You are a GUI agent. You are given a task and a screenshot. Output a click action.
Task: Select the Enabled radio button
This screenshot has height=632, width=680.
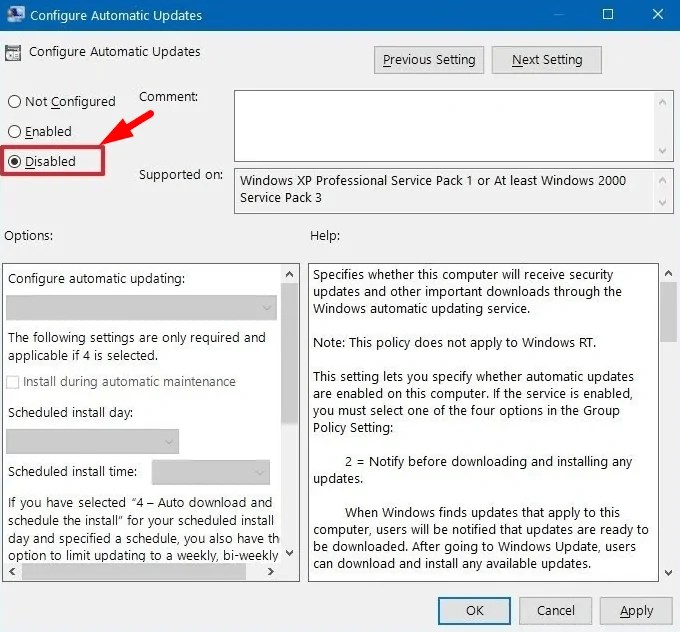tap(14, 131)
